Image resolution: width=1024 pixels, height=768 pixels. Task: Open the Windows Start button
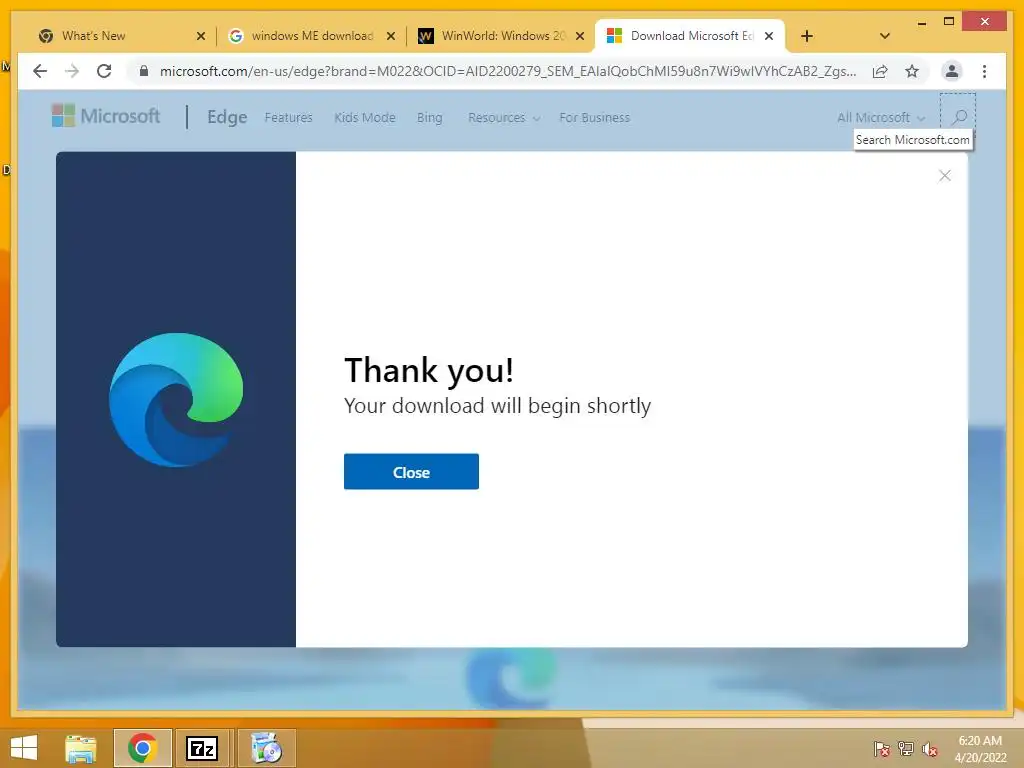tap(24, 748)
